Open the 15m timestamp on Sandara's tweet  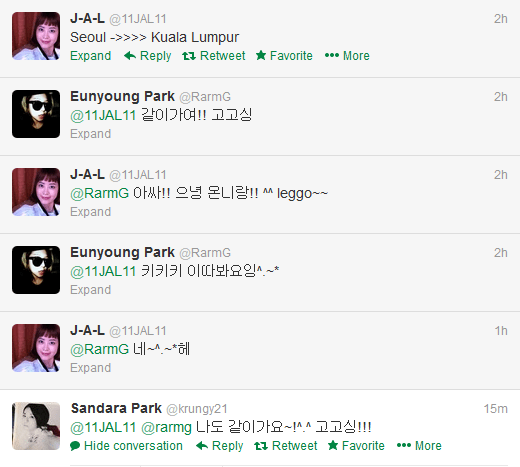point(496,409)
